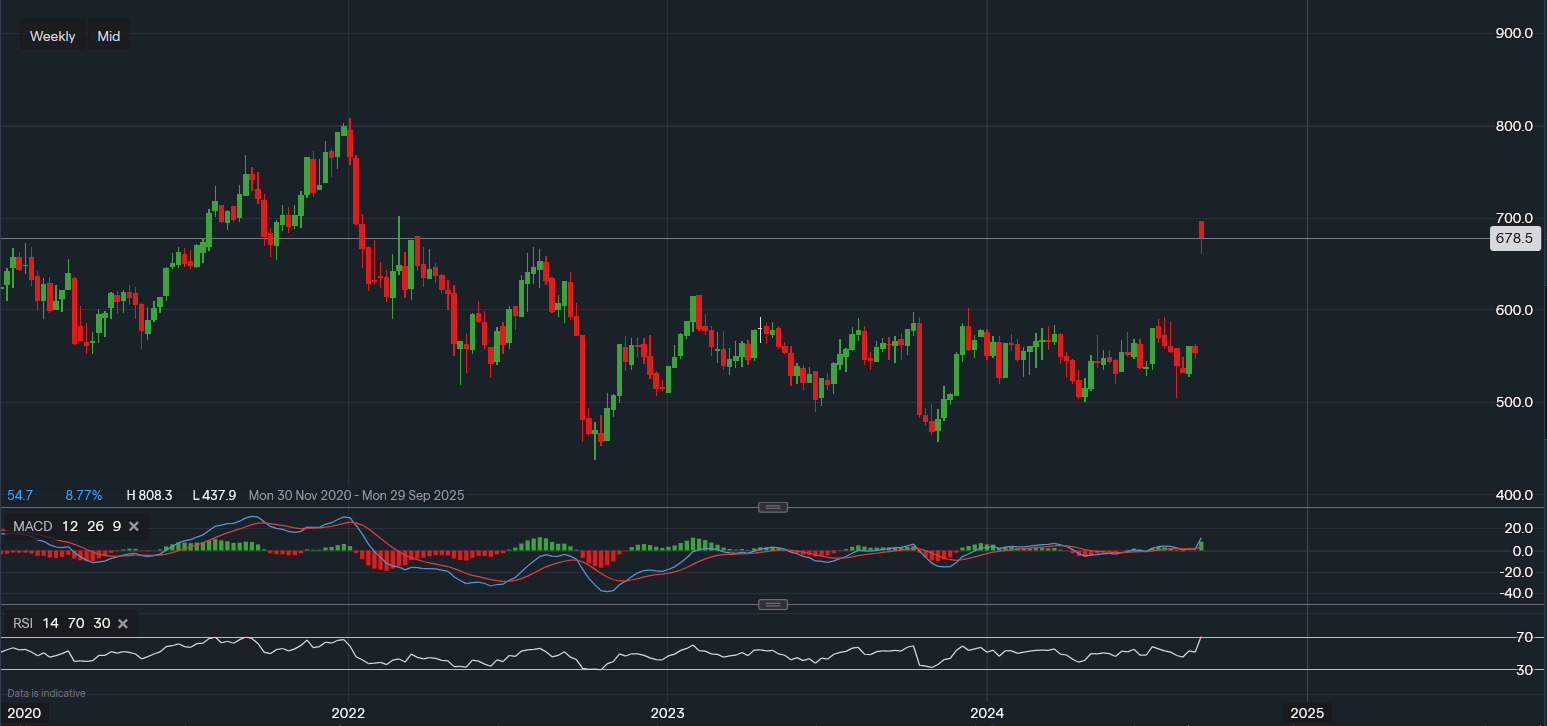Click the chart date range text
Image resolution: width=1547 pixels, height=726 pixels.
[356, 495]
